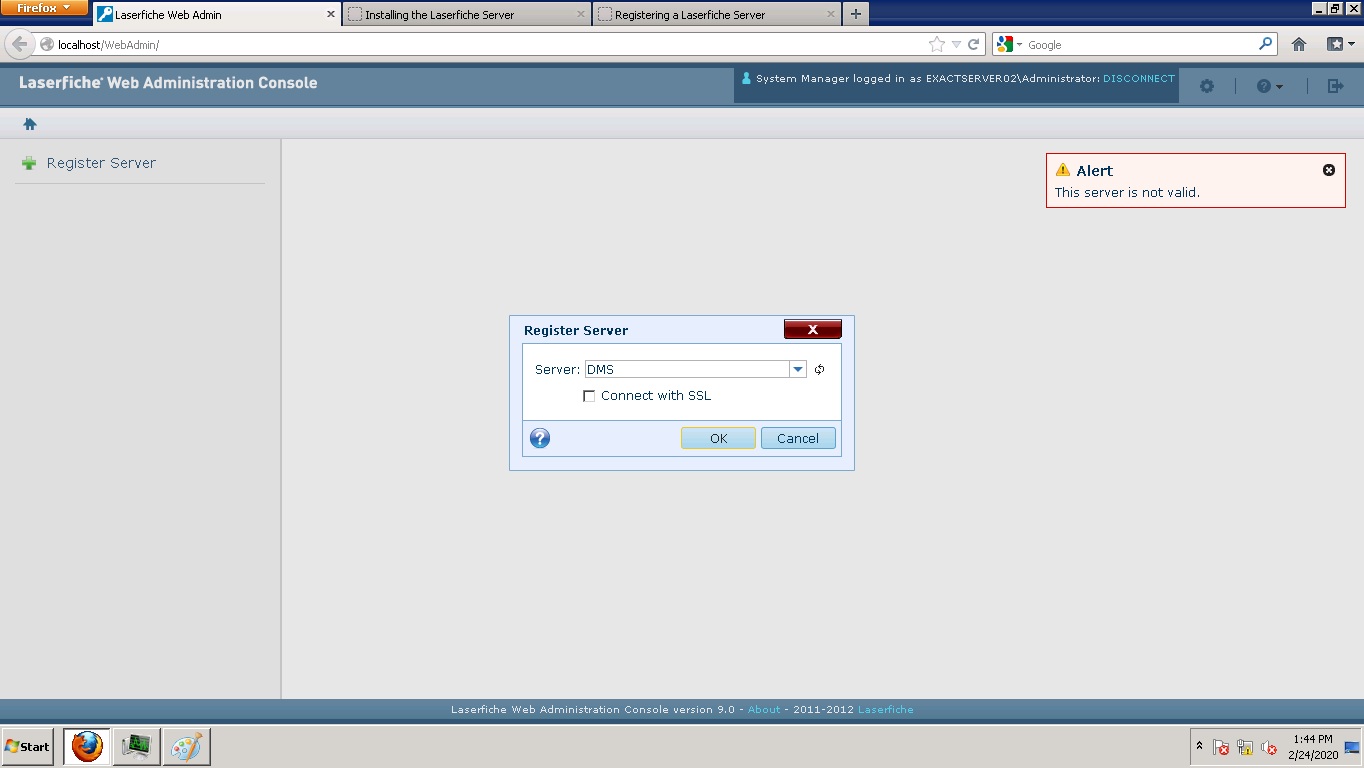The height and width of the screenshot is (768, 1364).
Task: Switch to the Laserfiche Web Admin tab
Action: (x=217, y=15)
